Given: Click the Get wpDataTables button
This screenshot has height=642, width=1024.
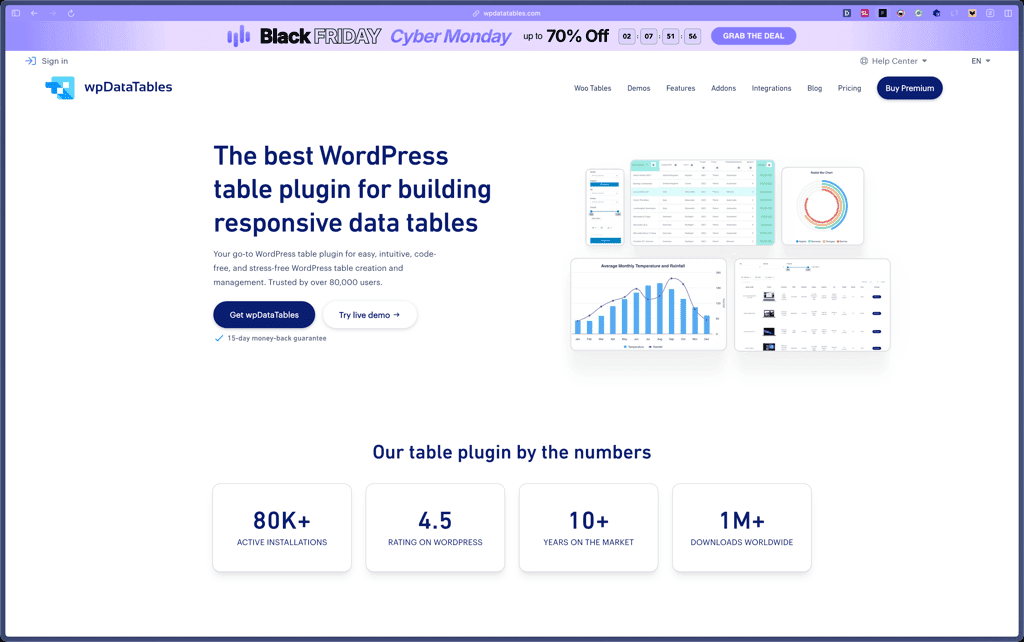Looking at the screenshot, I should point(263,314).
